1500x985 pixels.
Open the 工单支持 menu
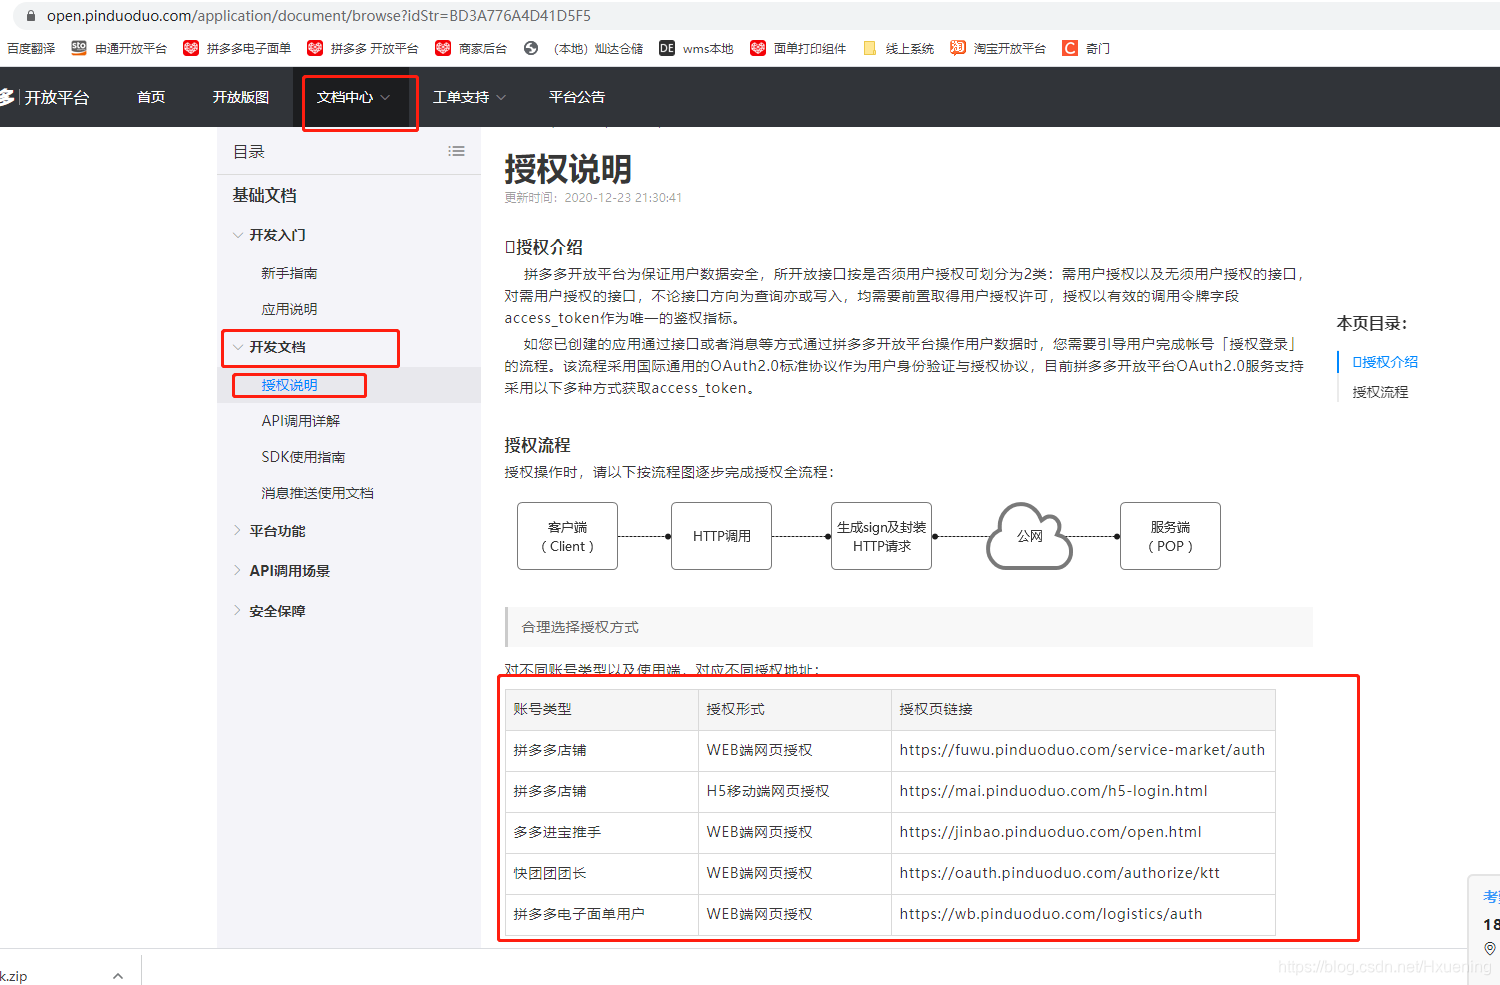click(x=461, y=97)
